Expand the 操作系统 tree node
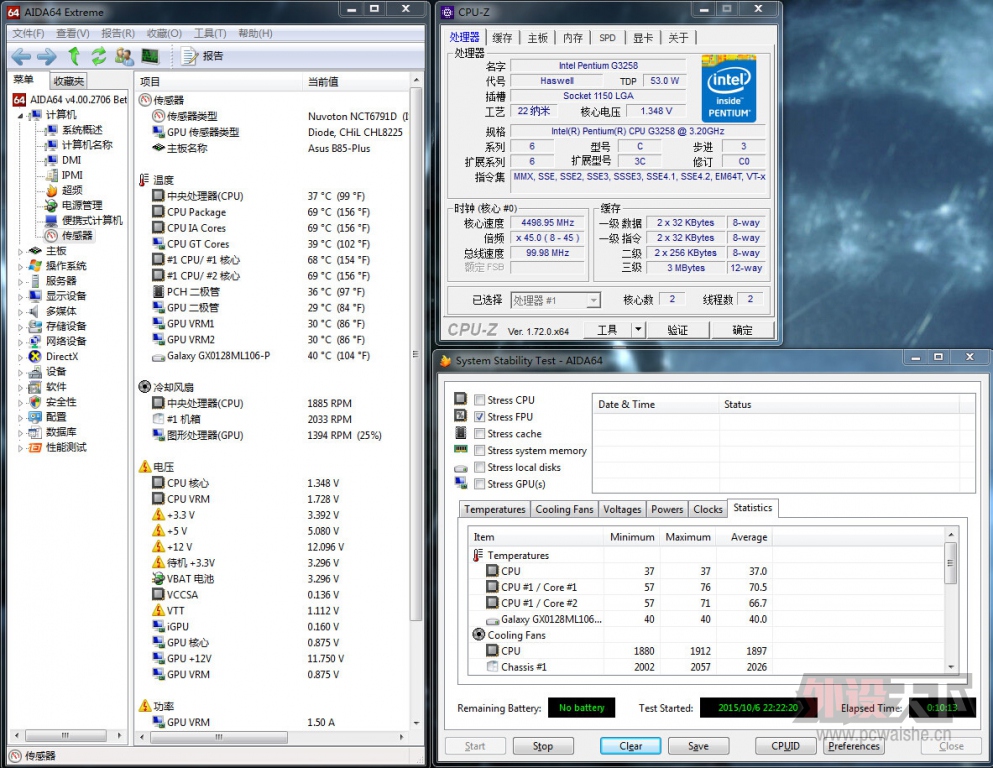The height and width of the screenshot is (768, 993). 20,267
